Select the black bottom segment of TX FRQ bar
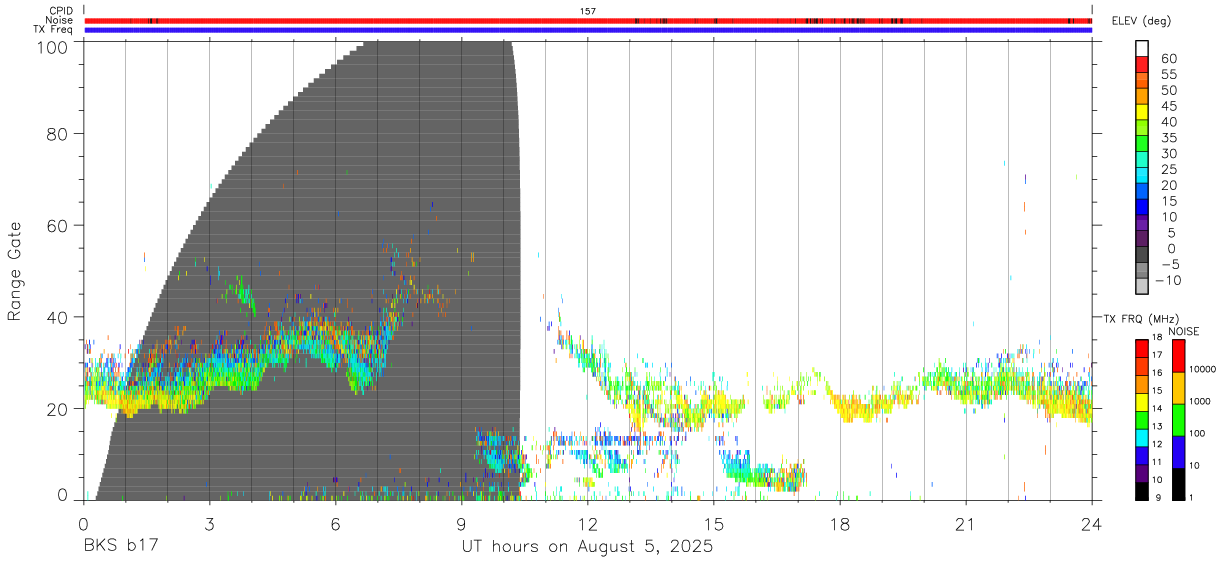 tap(1141, 492)
